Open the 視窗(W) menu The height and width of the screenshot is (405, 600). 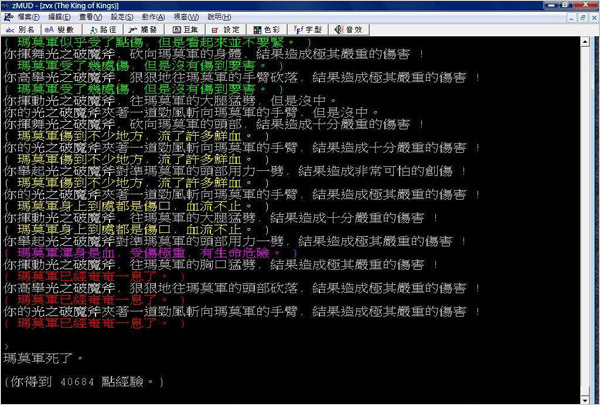tap(186, 17)
